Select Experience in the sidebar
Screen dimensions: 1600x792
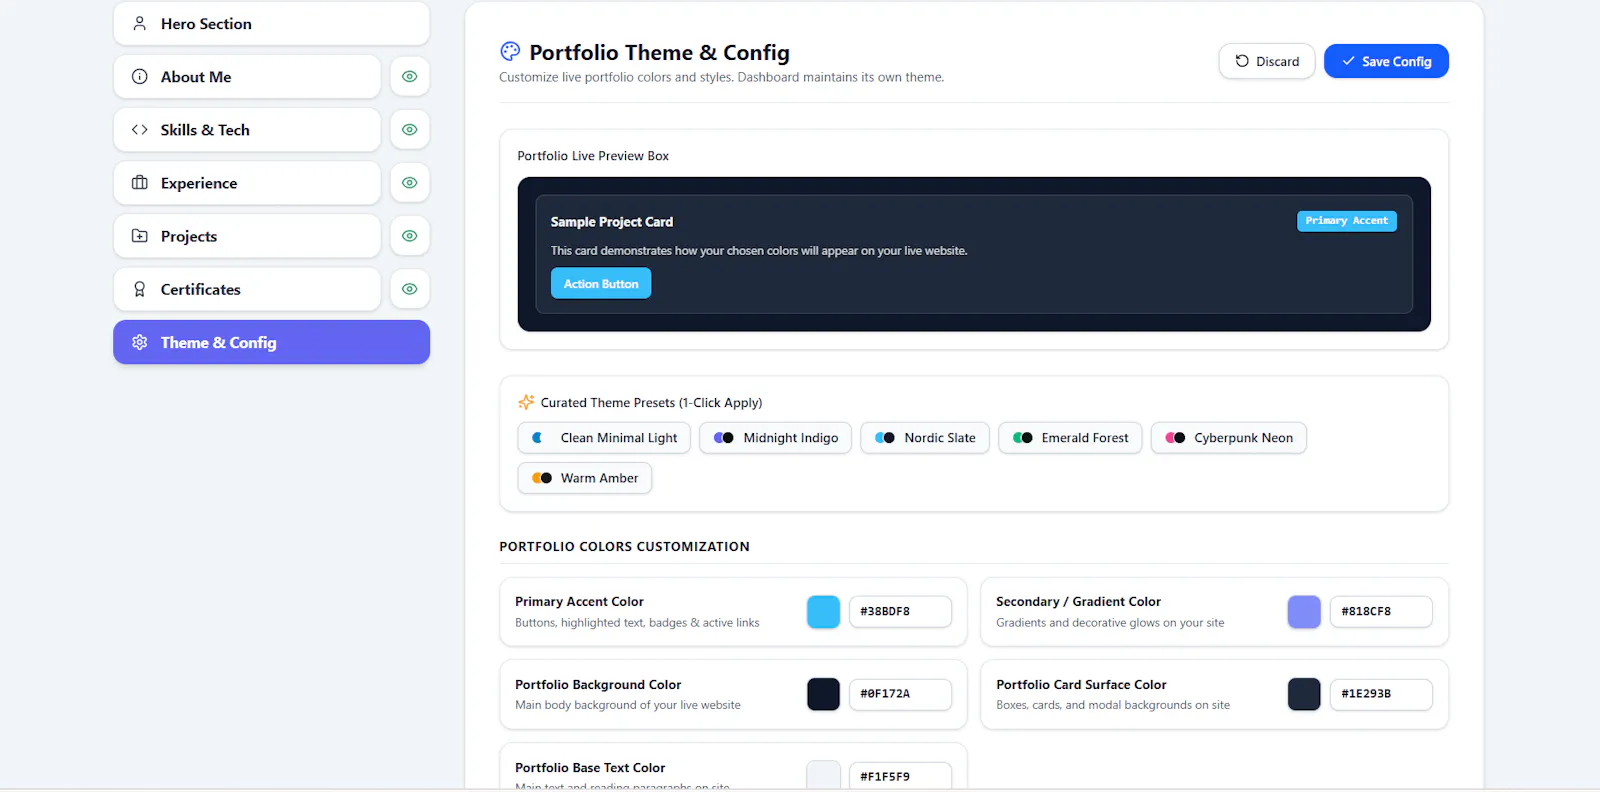click(247, 182)
